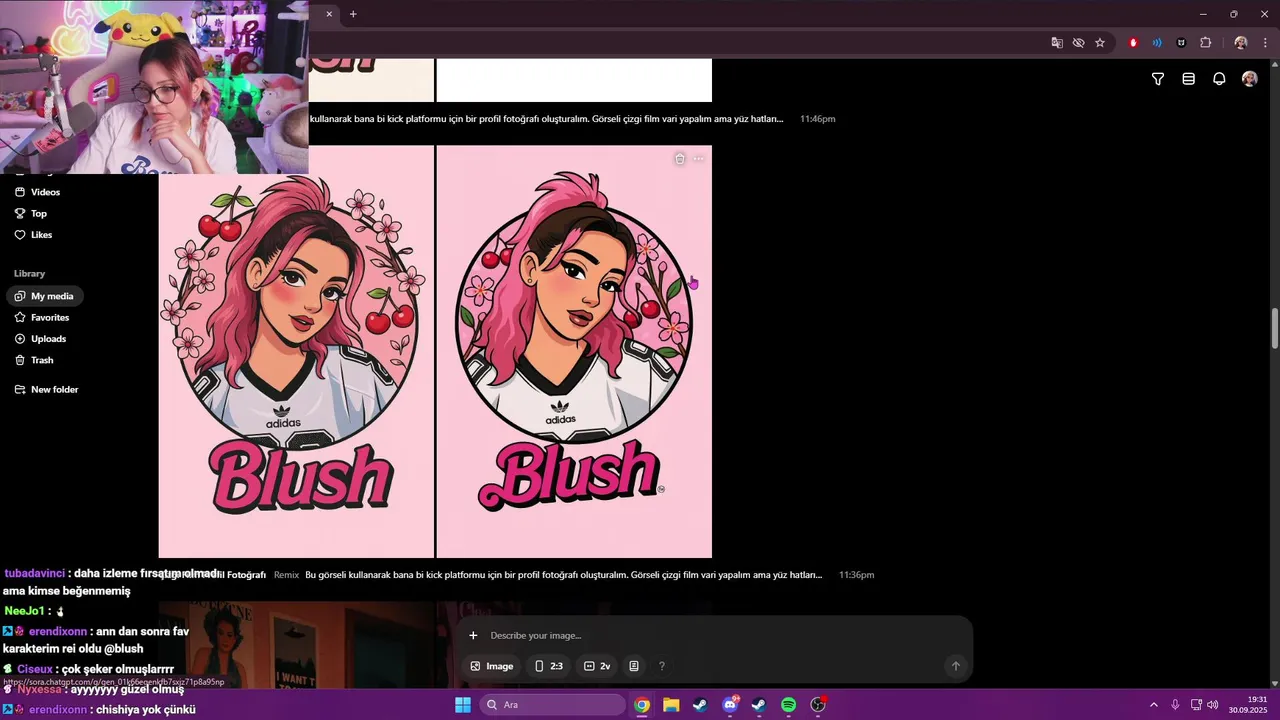The width and height of the screenshot is (1280, 720).
Task: Bookmark this page with the star icon
Action: point(1100,43)
